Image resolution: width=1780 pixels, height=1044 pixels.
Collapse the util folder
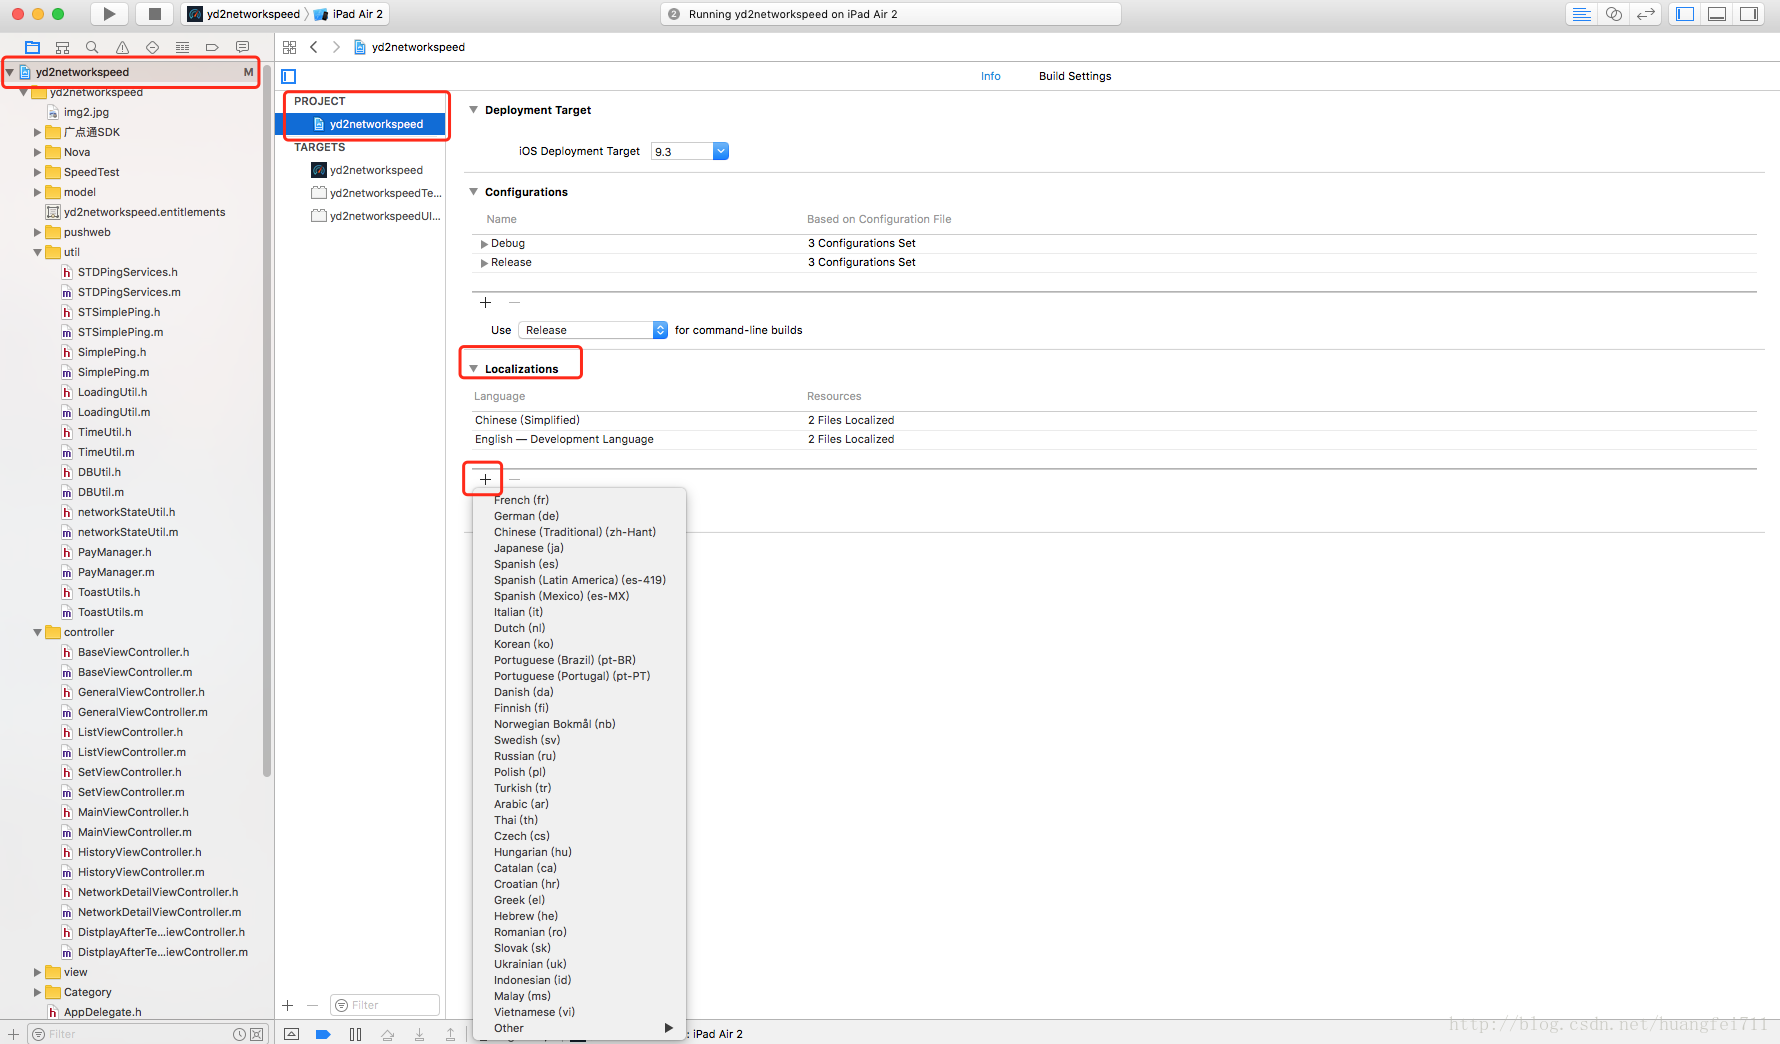coord(38,252)
